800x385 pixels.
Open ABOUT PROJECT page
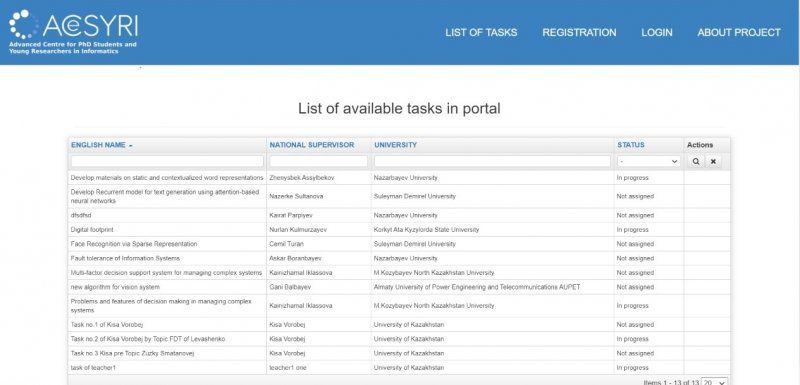(x=739, y=33)
